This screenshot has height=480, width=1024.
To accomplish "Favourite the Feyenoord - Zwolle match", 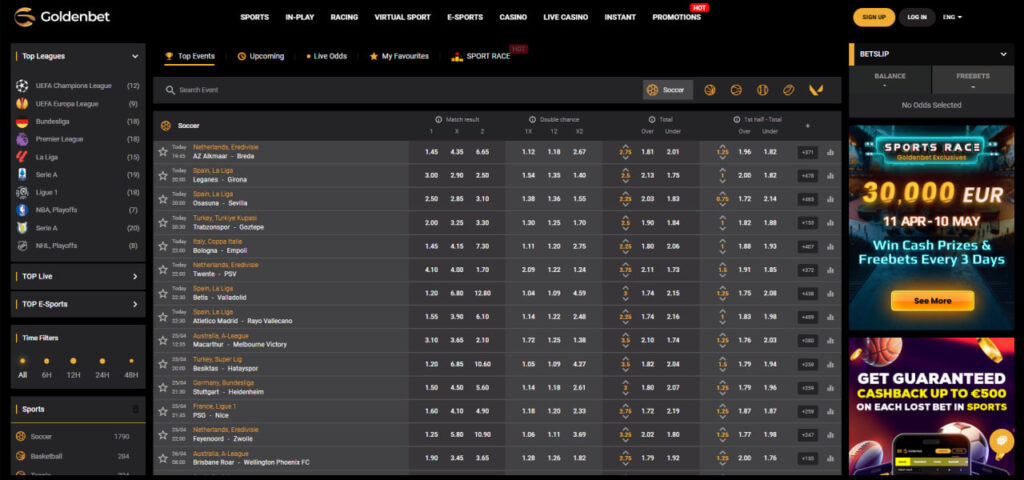I will coord(163,434).
